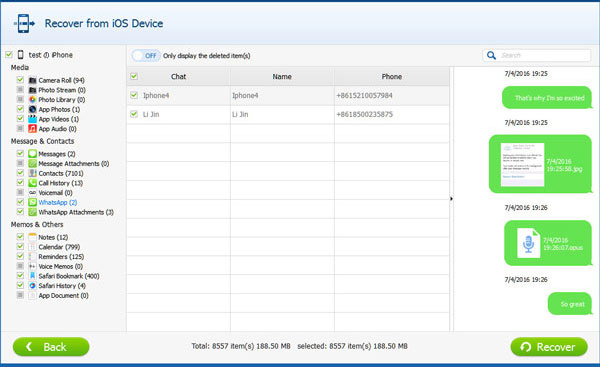
Task: Uncheck the Iphone4 chat checkbox
Action: pos(134,95)
